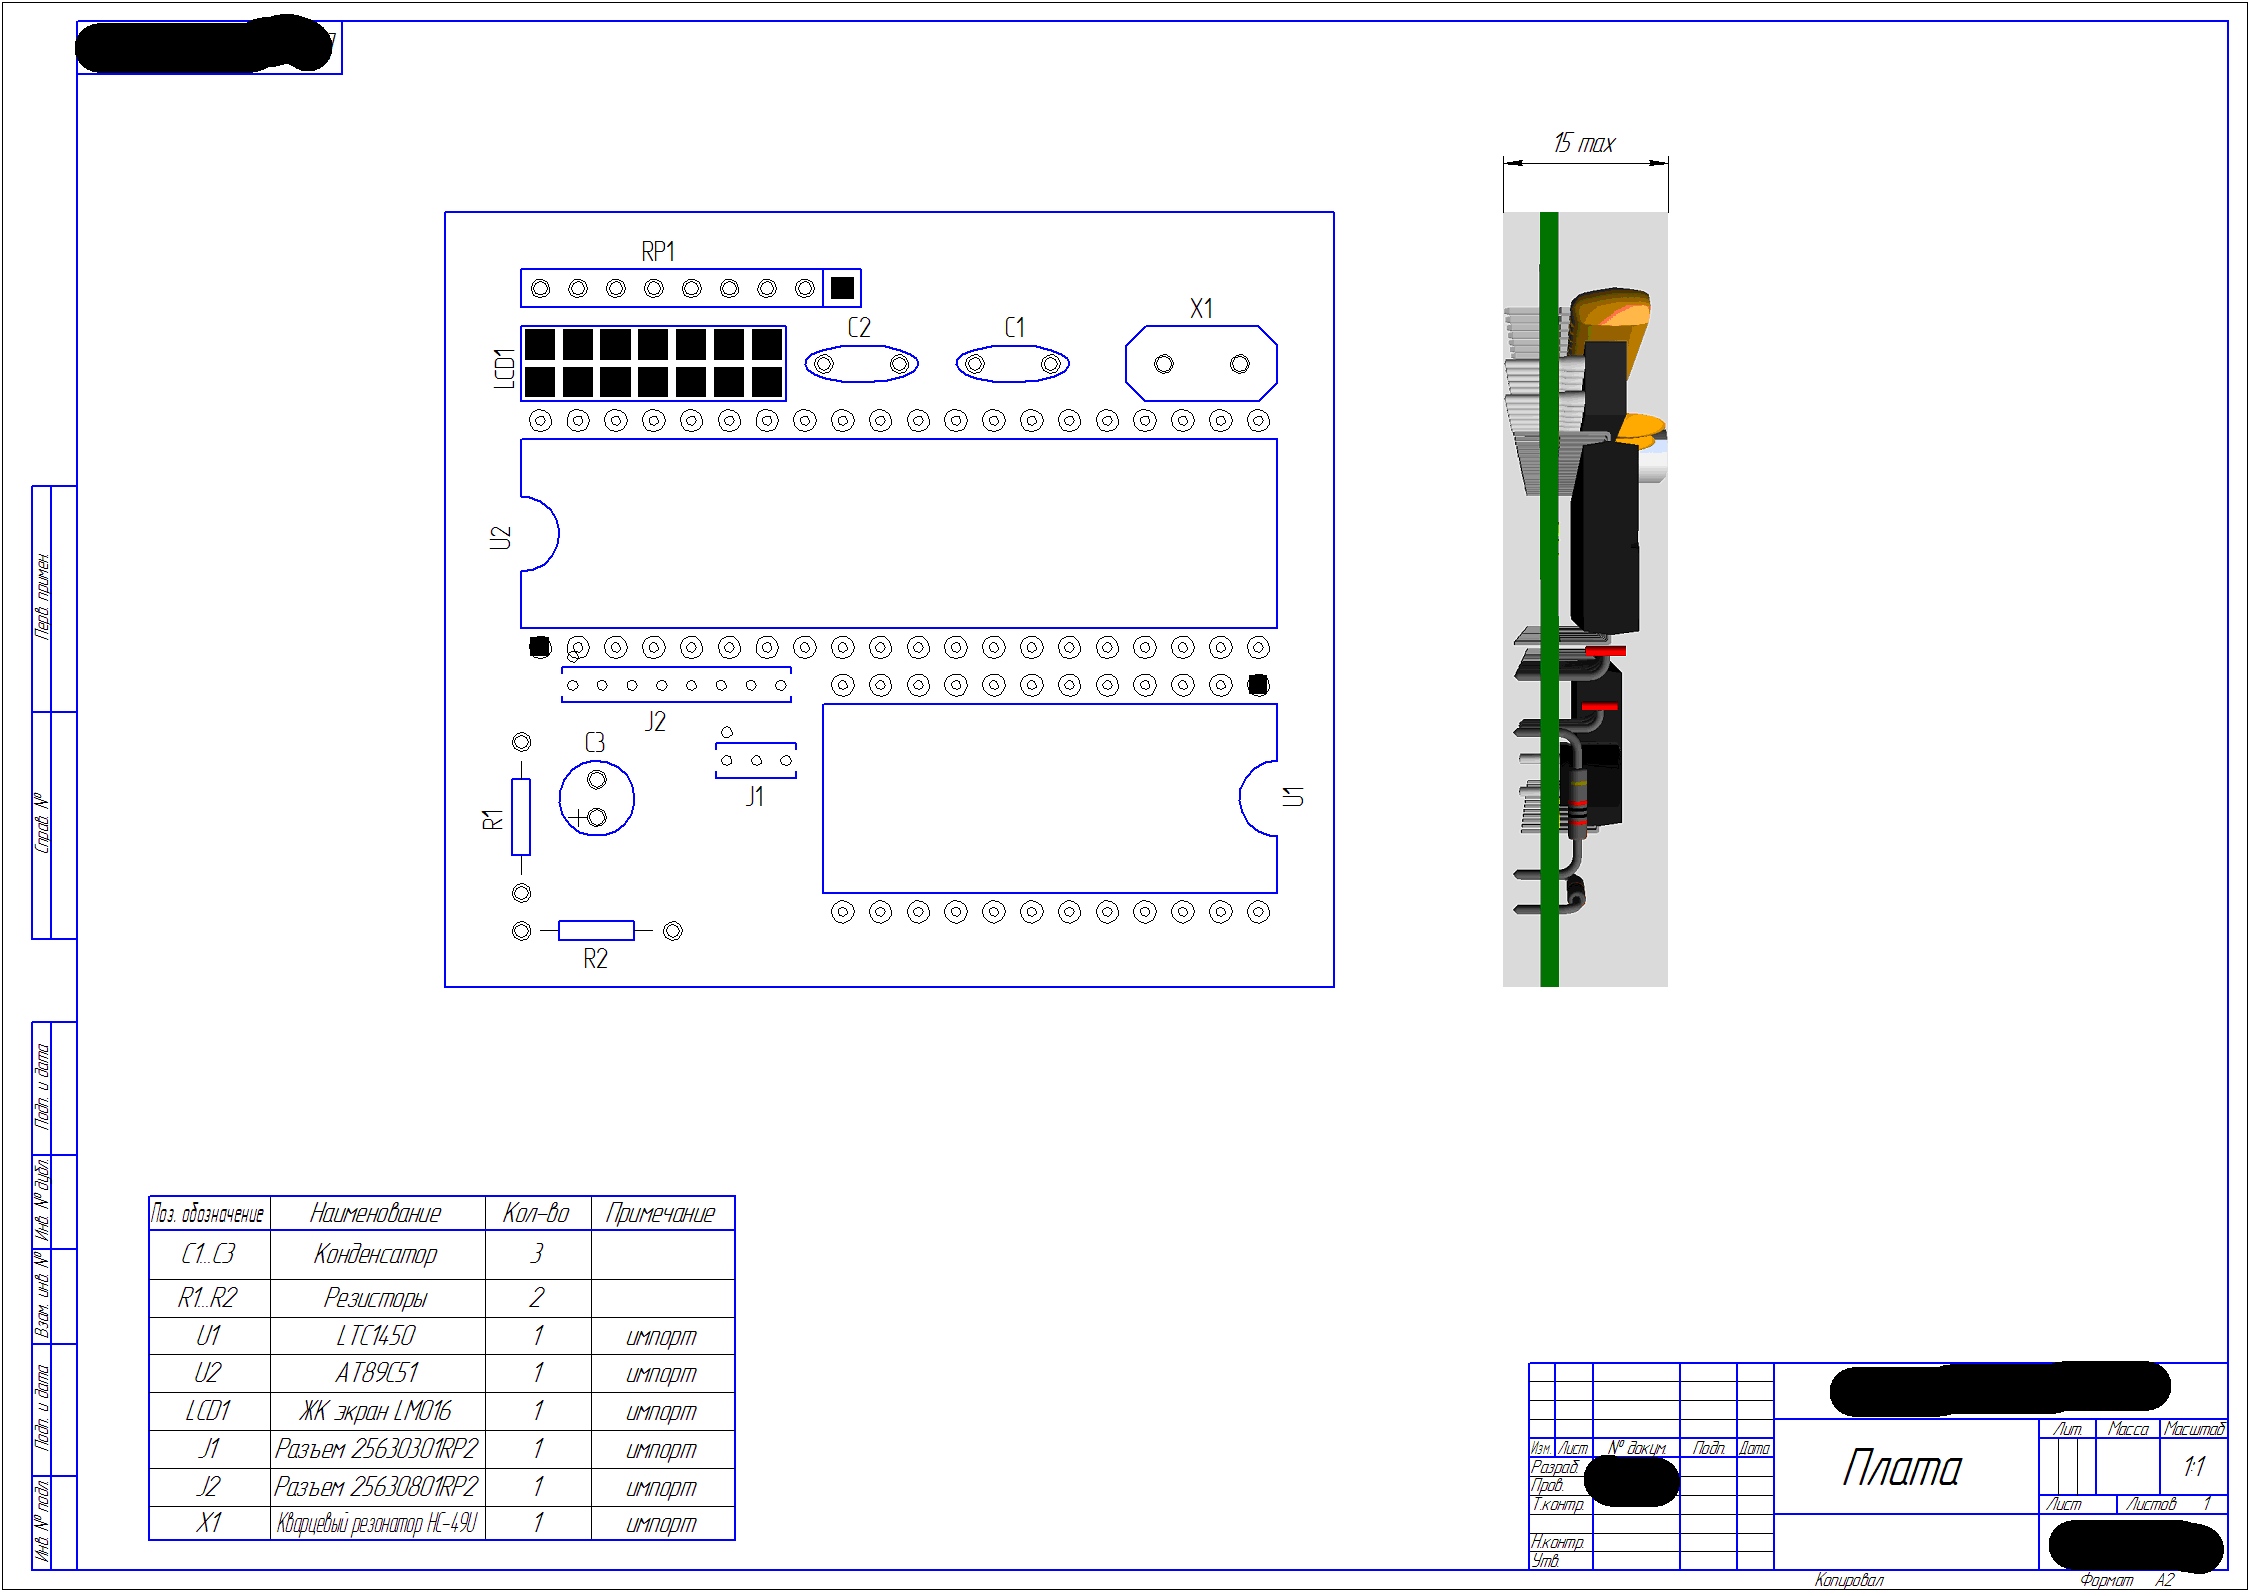Click the quantity '3' in the capacitor row
The height and width of the screenshot is (1592, 2249).
coord(537,1254)
